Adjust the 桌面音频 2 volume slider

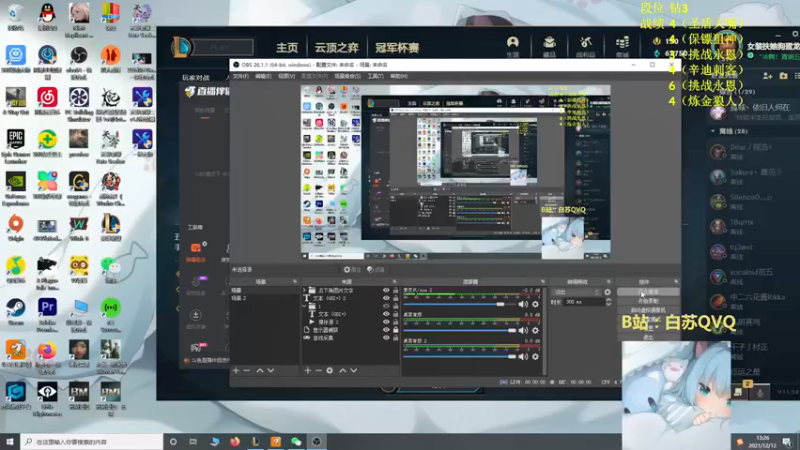point(460,357)
